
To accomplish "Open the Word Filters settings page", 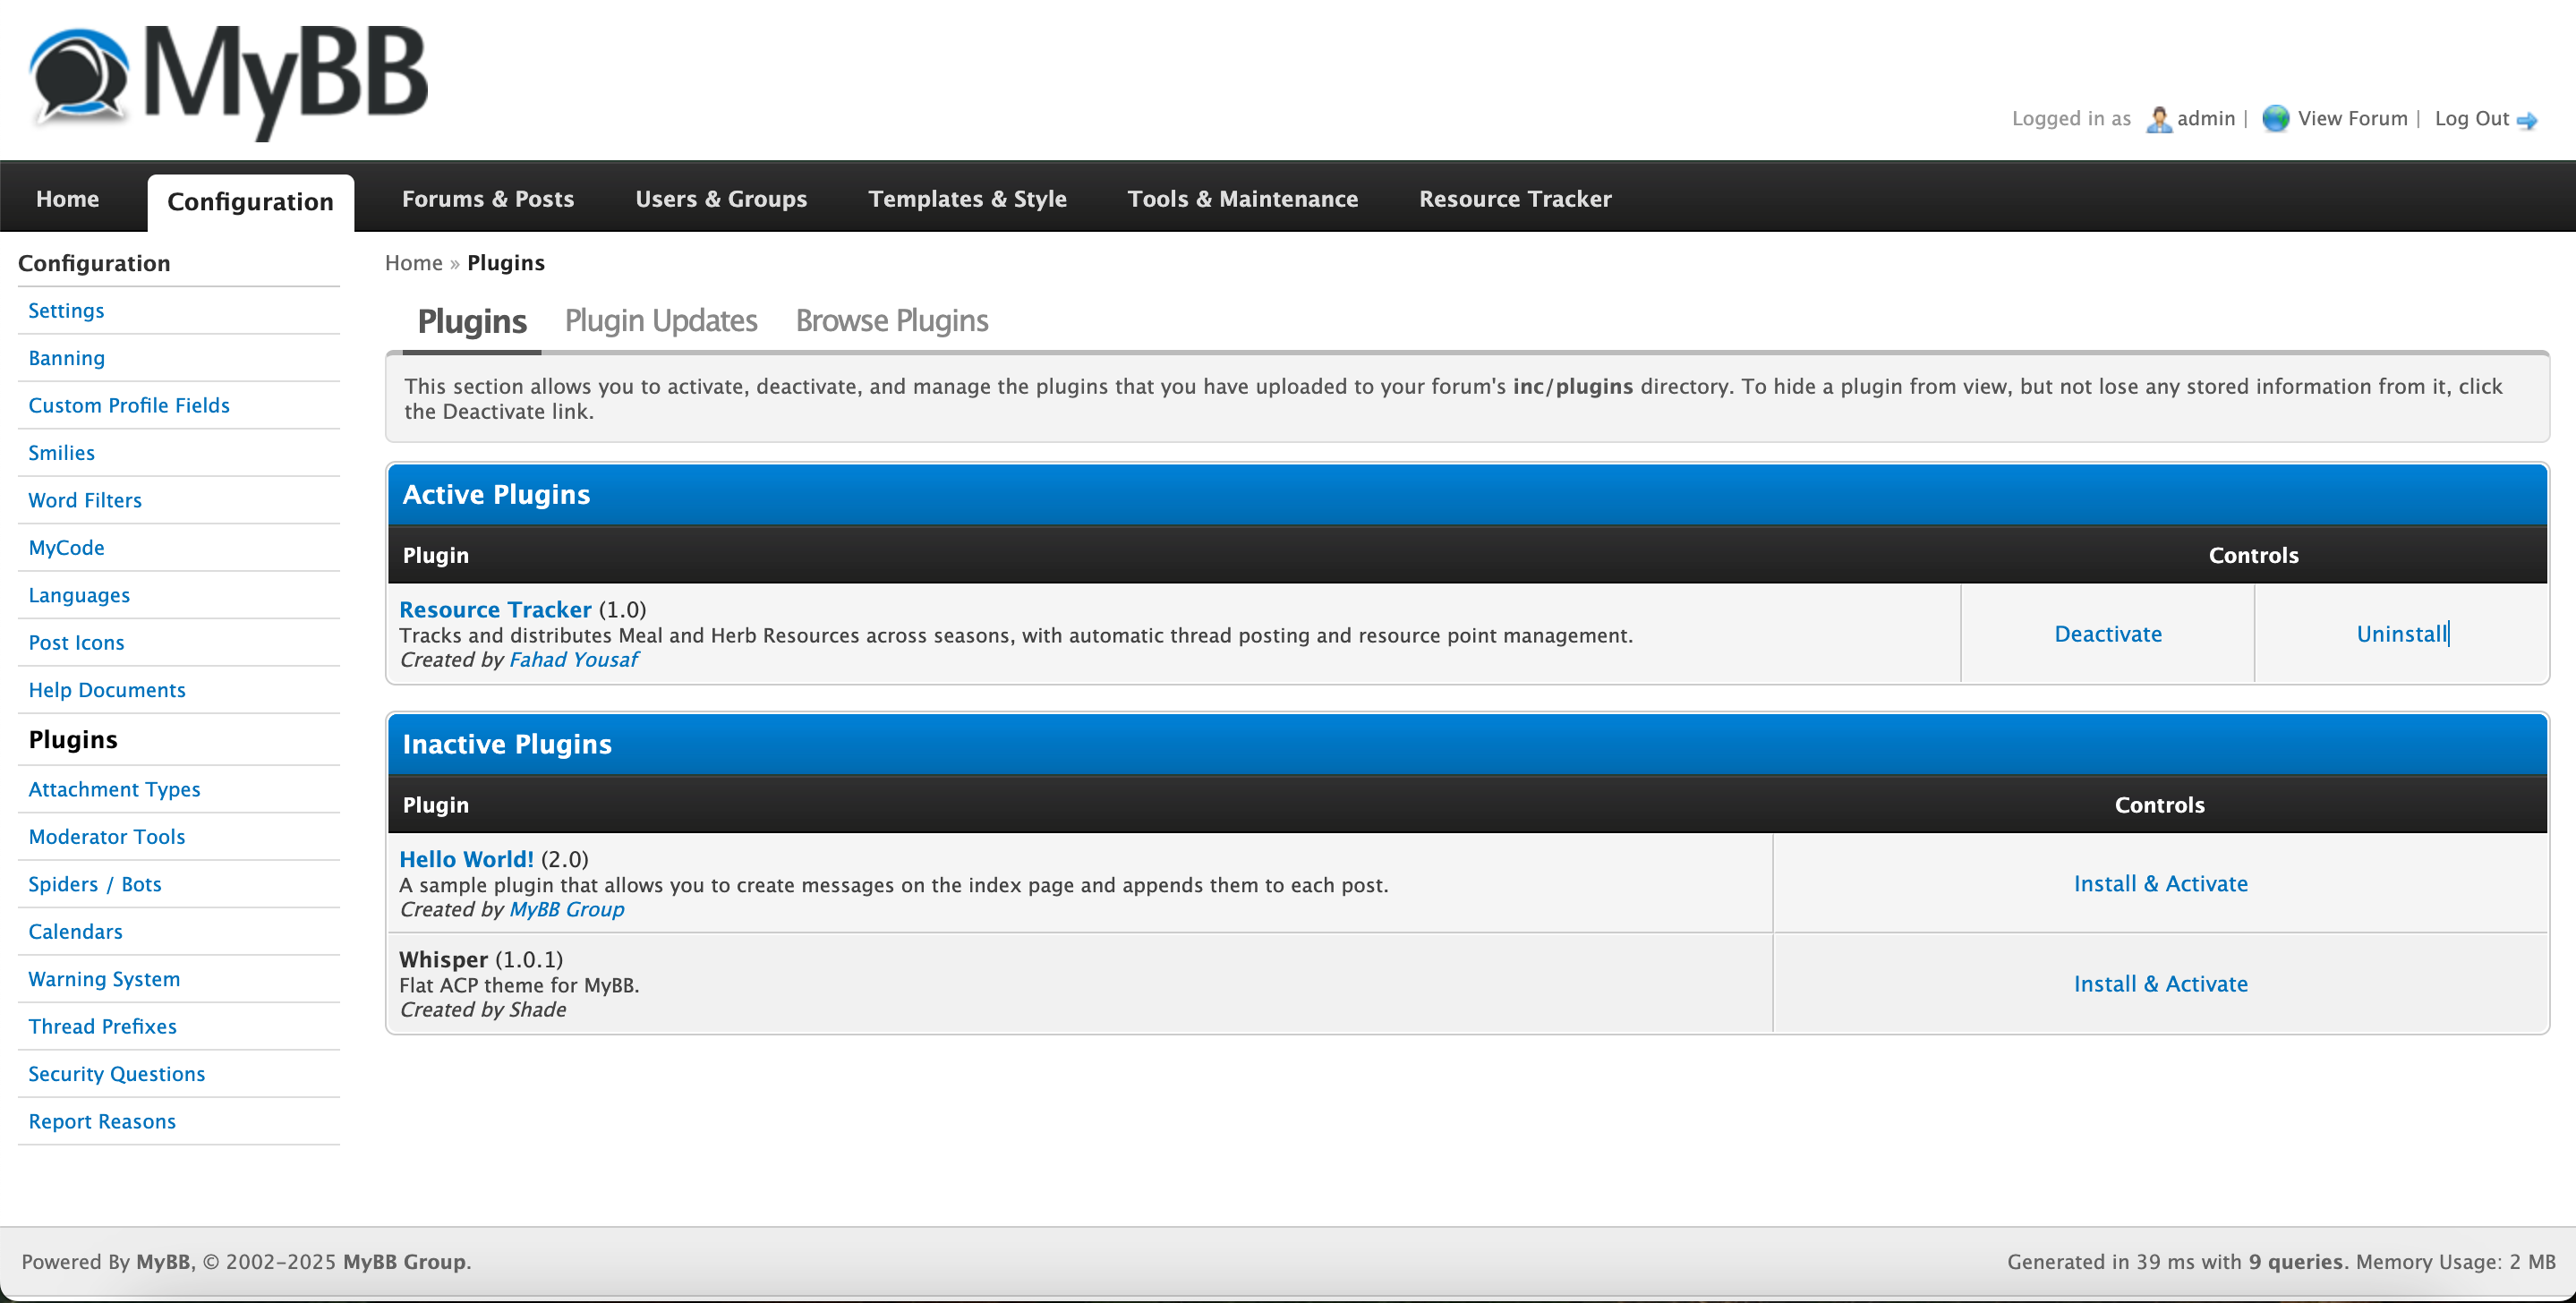I will coord(85,500).
